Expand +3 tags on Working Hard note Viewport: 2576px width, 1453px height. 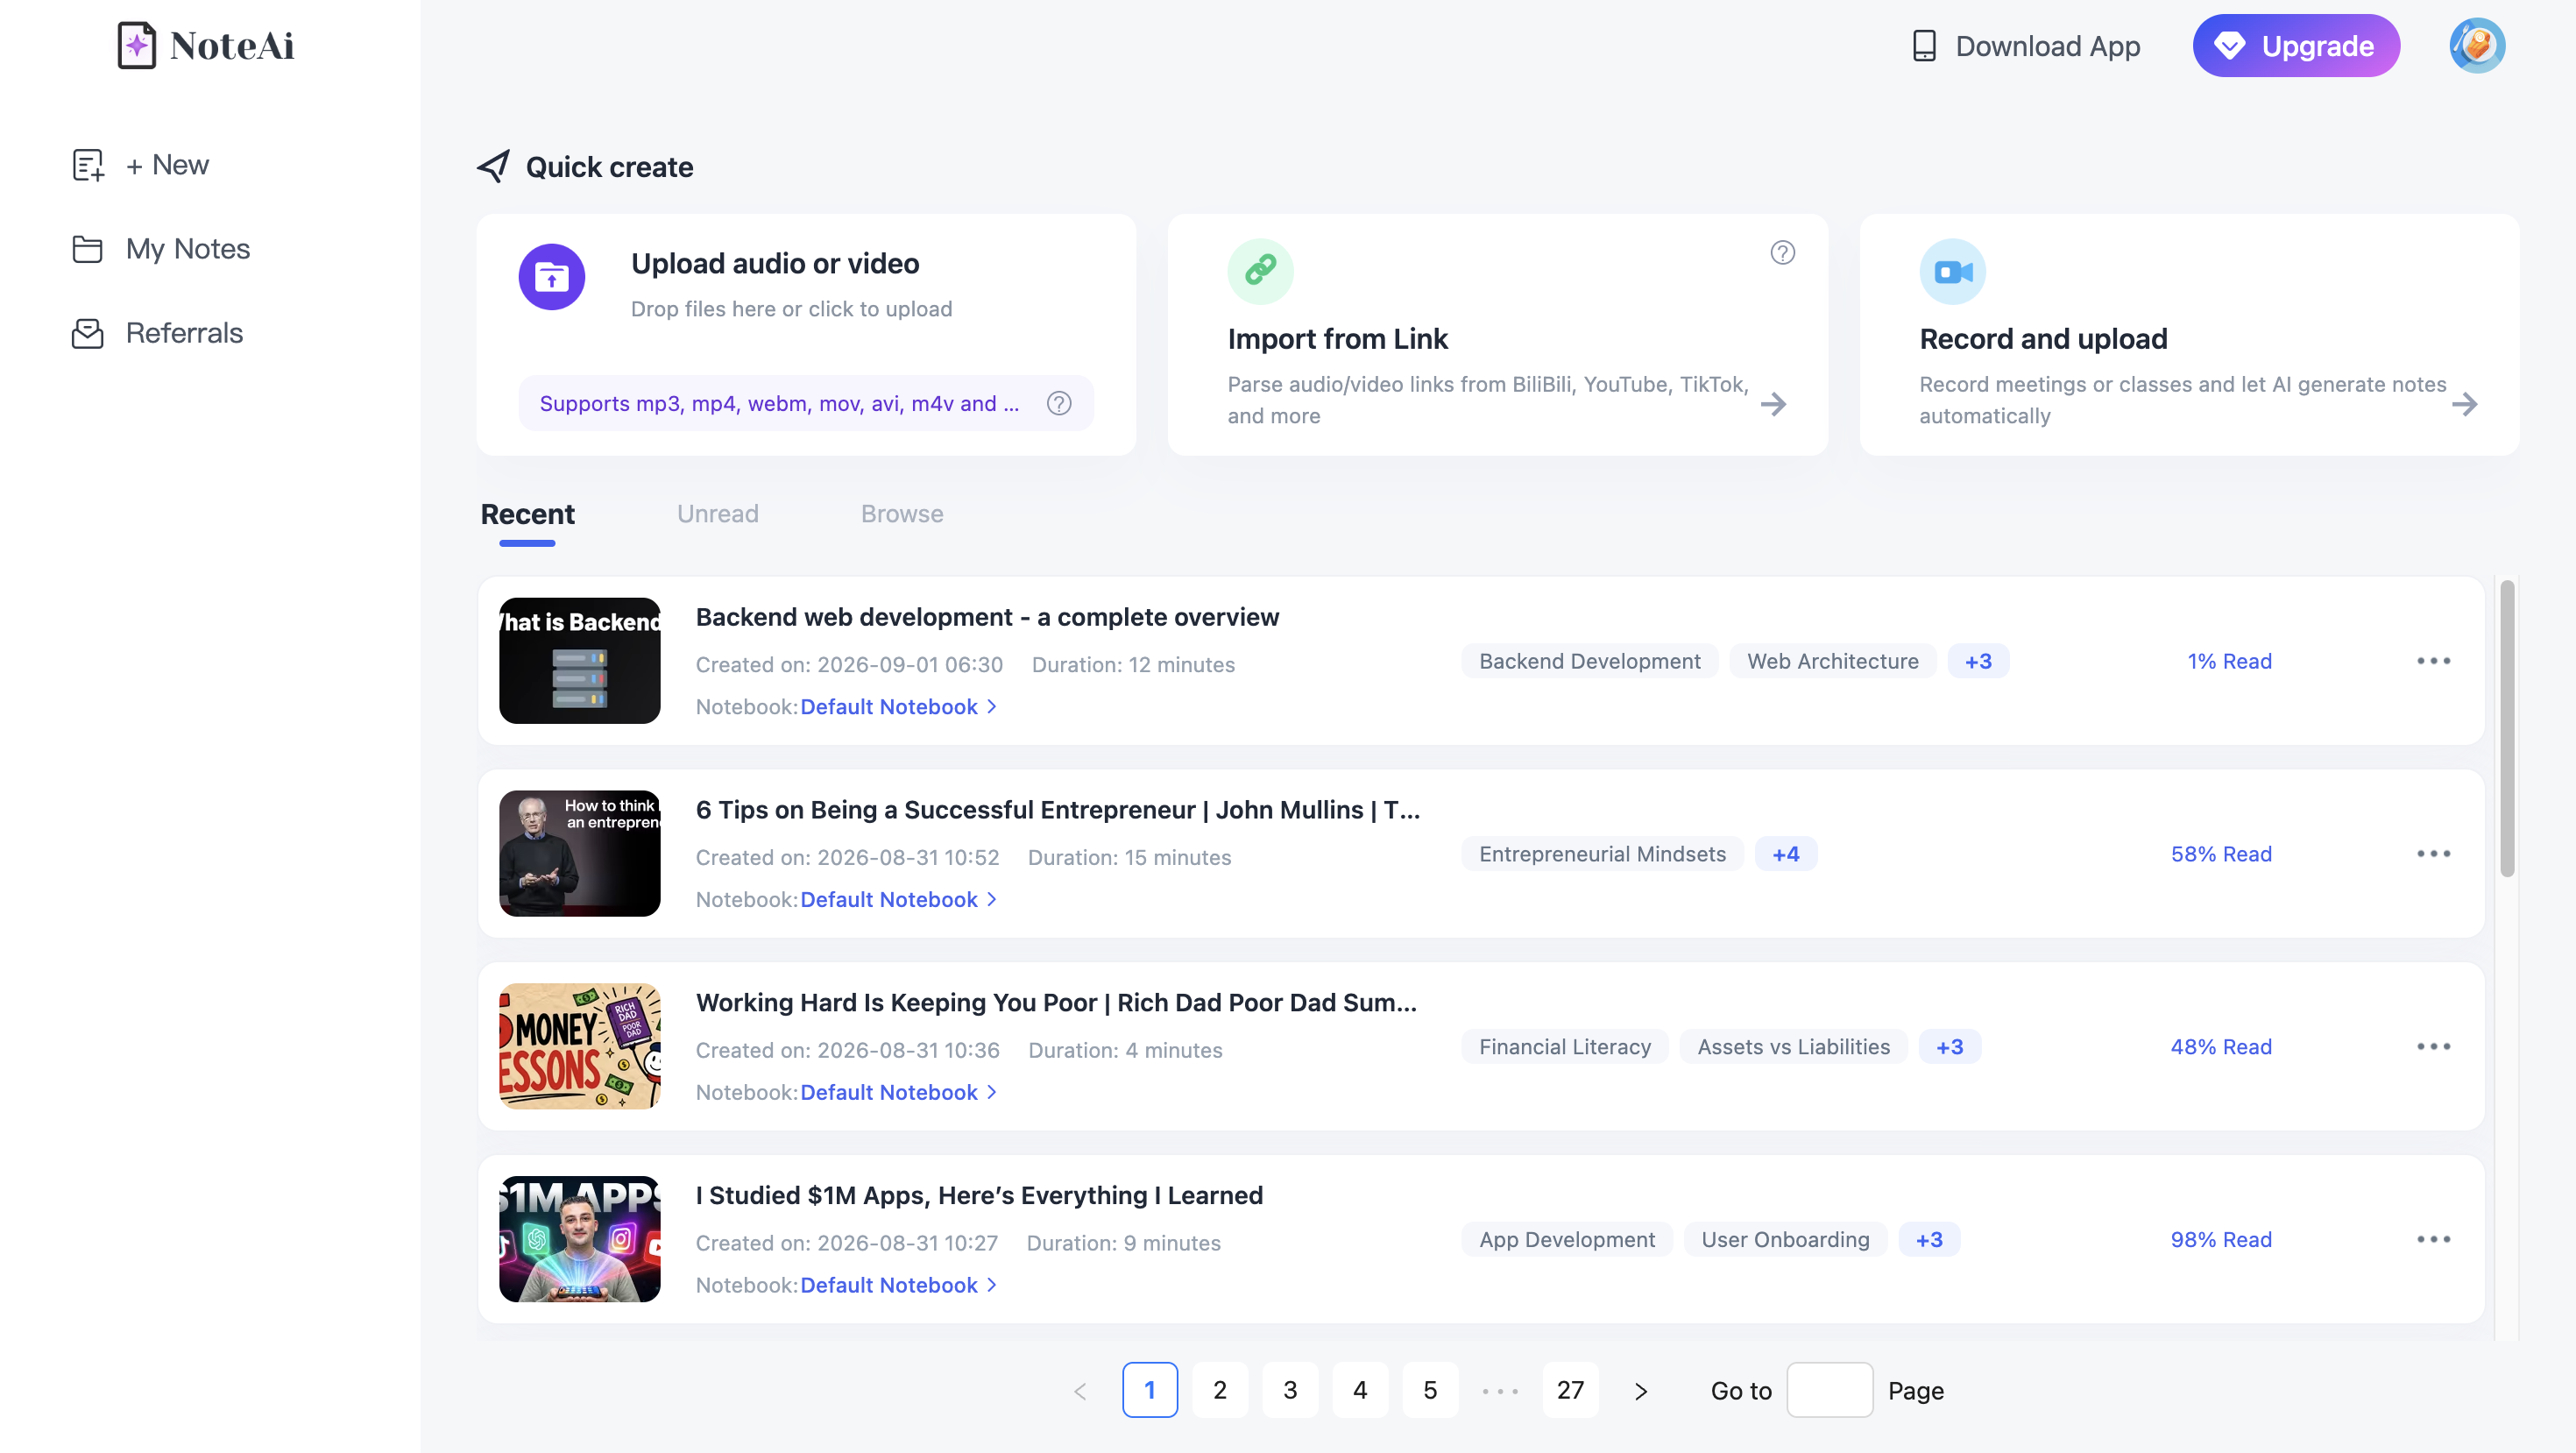[x=1950, y=1047]
